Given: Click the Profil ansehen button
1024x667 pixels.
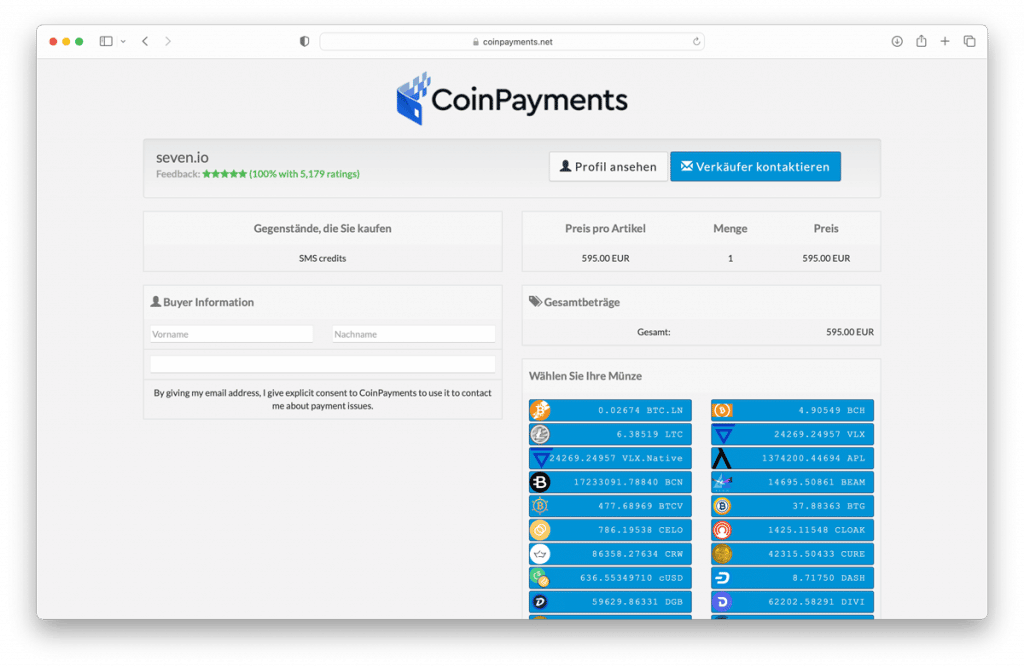Looking at the screenshot, I should pyautogui.click(x=608, y=166).
